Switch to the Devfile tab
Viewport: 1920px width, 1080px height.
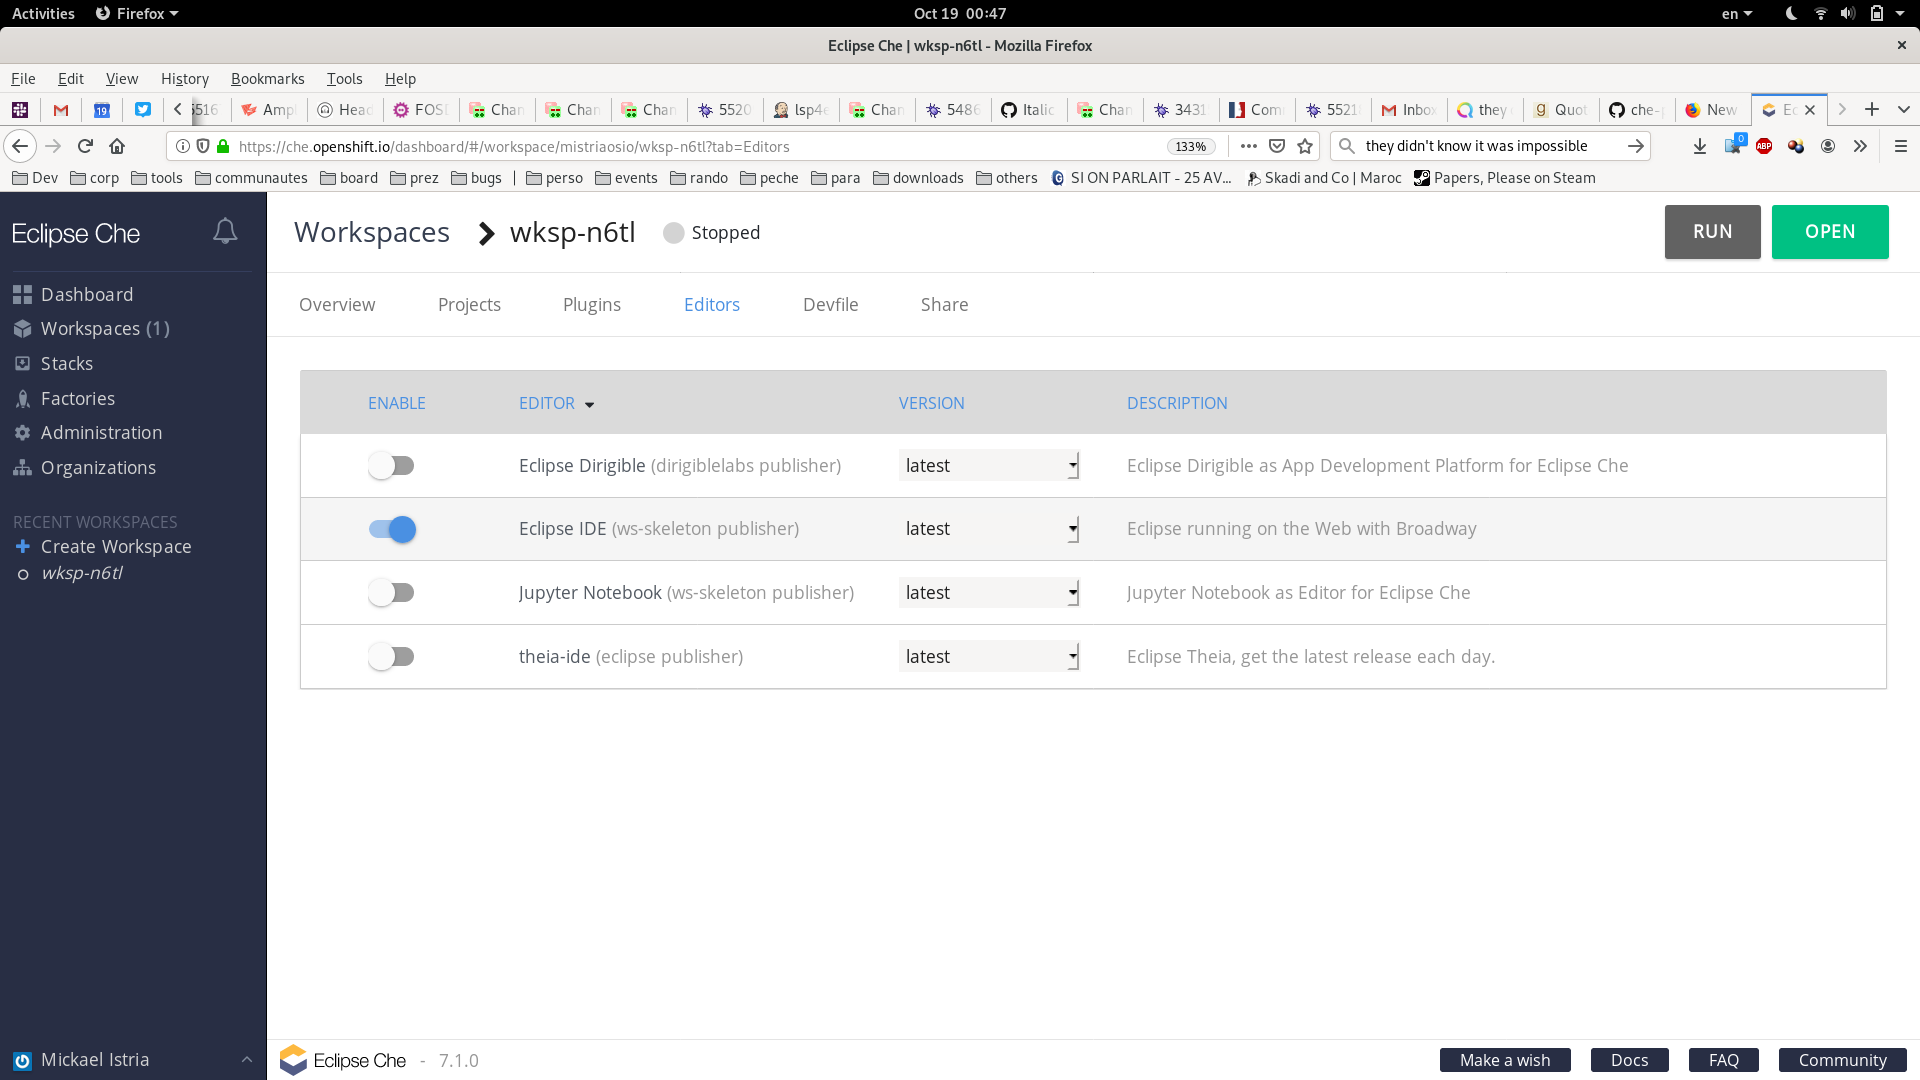pos(830,304)
